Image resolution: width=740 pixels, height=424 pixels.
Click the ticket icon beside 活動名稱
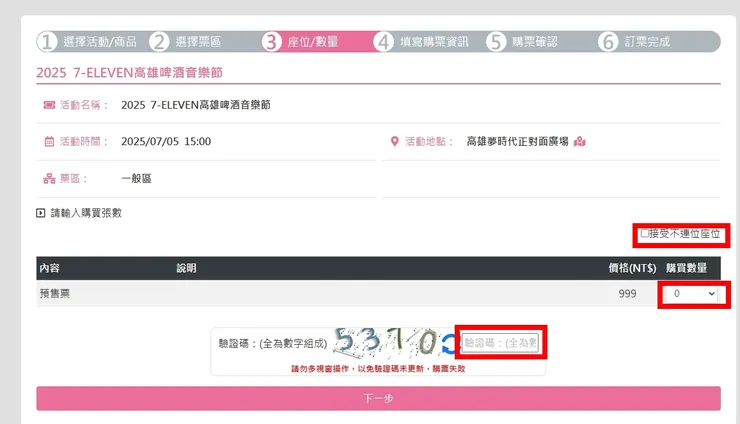pos(49,105)
